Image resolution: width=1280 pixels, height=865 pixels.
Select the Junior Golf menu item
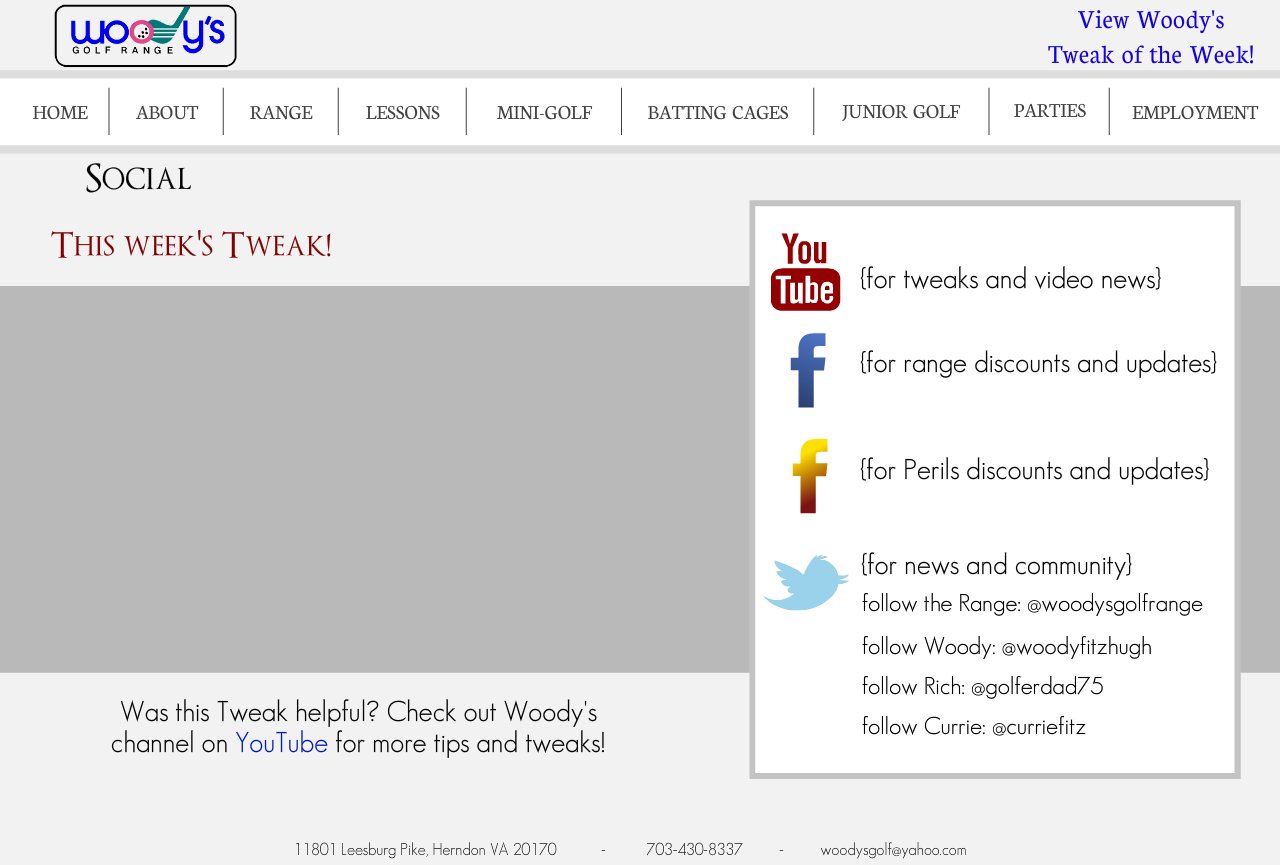900,111
